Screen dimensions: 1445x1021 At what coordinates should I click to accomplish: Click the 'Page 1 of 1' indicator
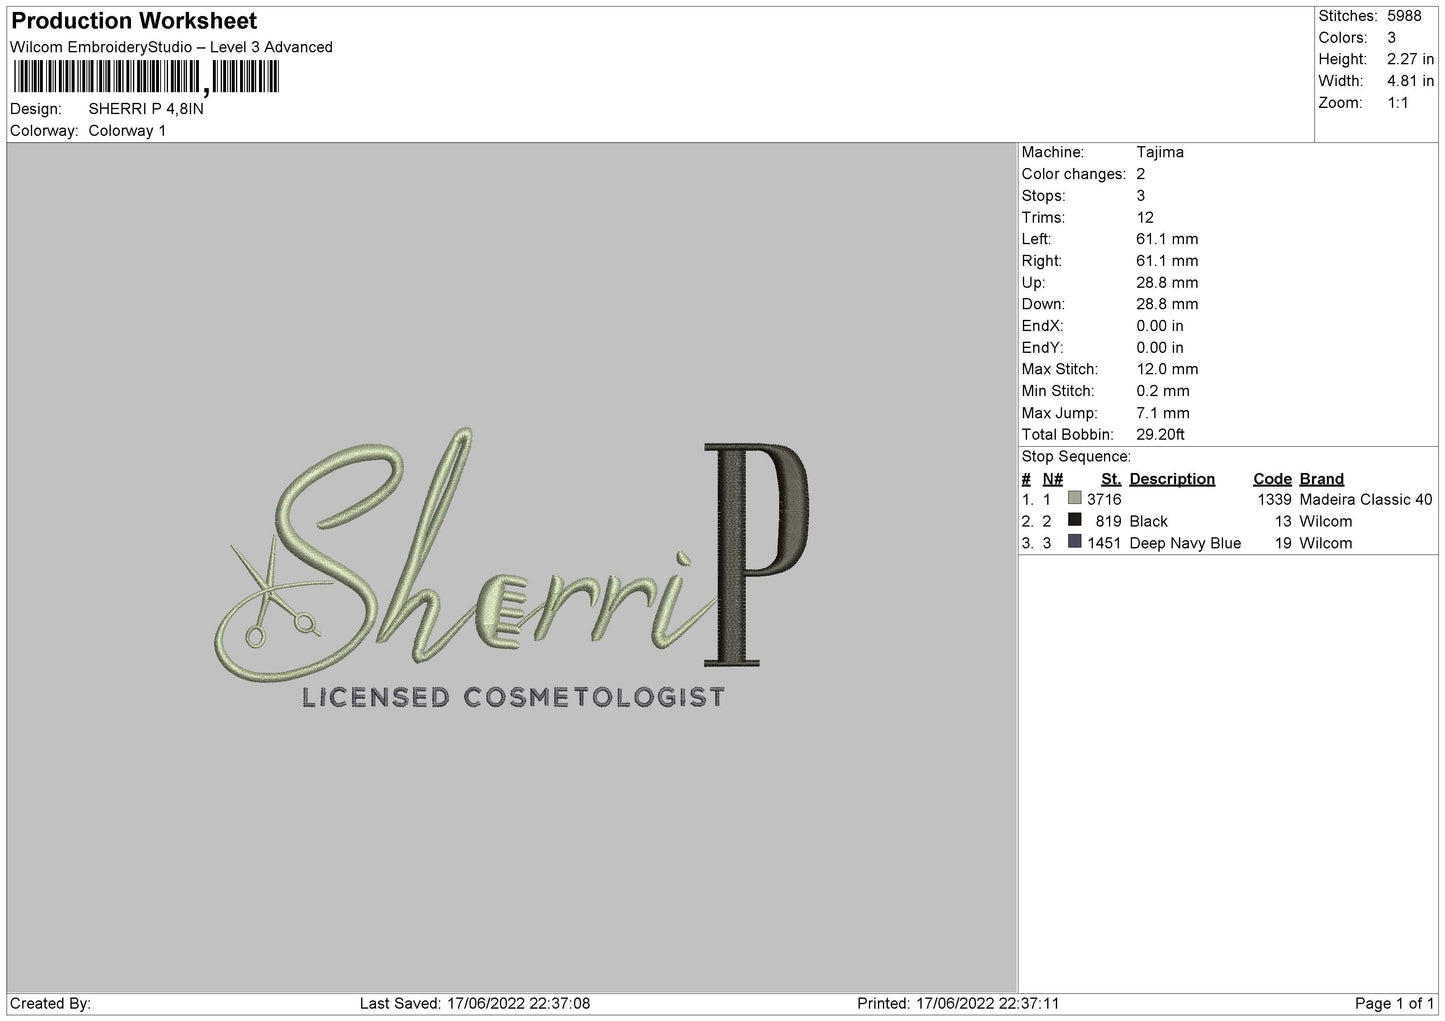1395,1004
